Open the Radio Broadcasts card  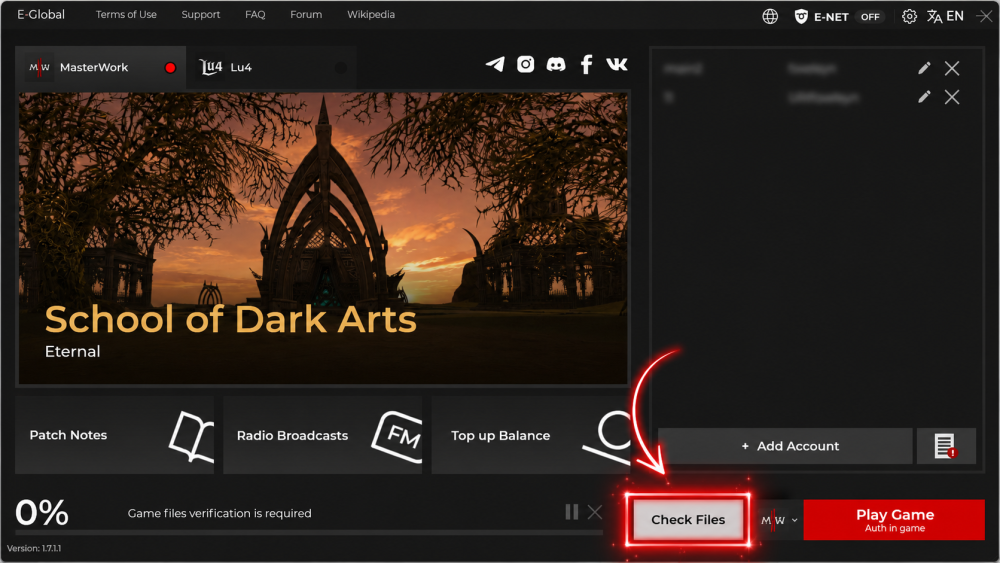click(323, 435)
